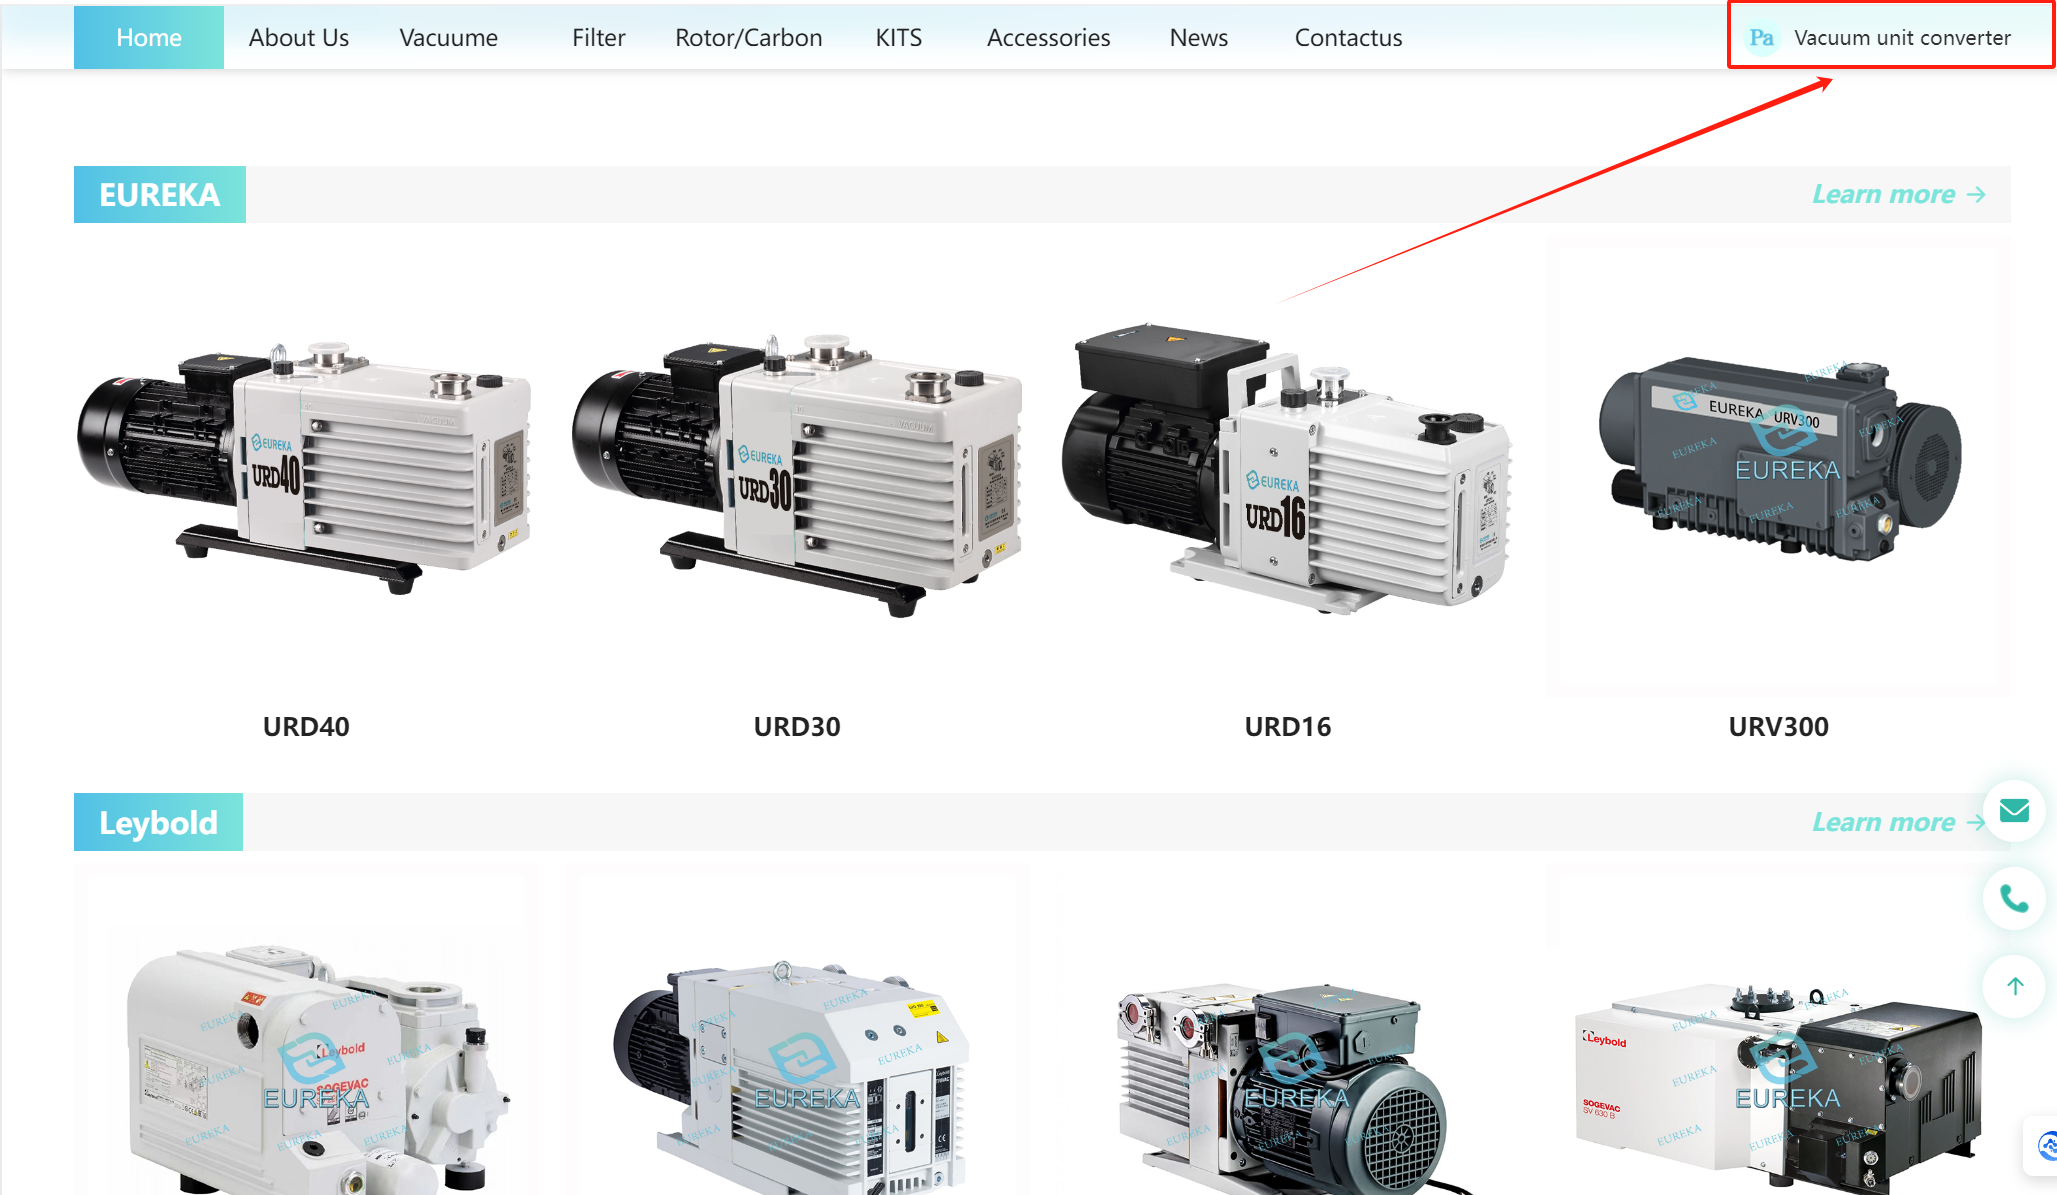The width and height of the screenshot is (2057, 1195).
Task: Click the back-to-top arrow icon
Action: tap(2013, 986)
